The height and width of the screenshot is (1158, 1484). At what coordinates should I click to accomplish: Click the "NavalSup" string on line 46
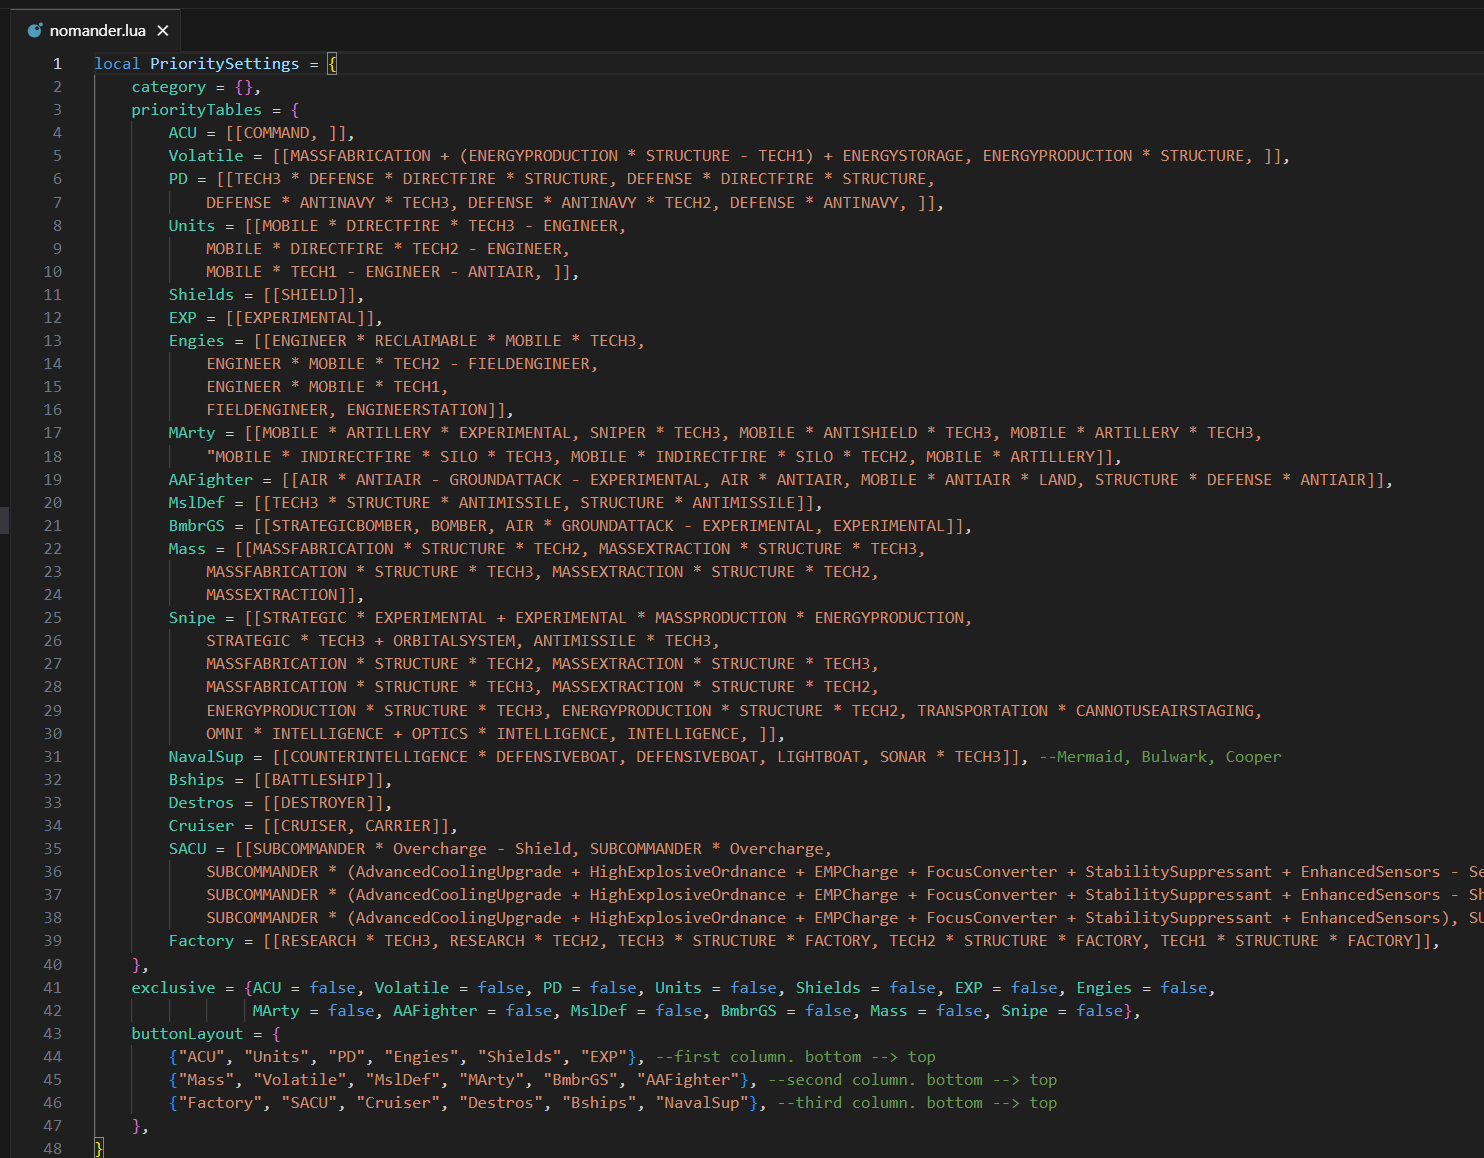[702, 1102]
